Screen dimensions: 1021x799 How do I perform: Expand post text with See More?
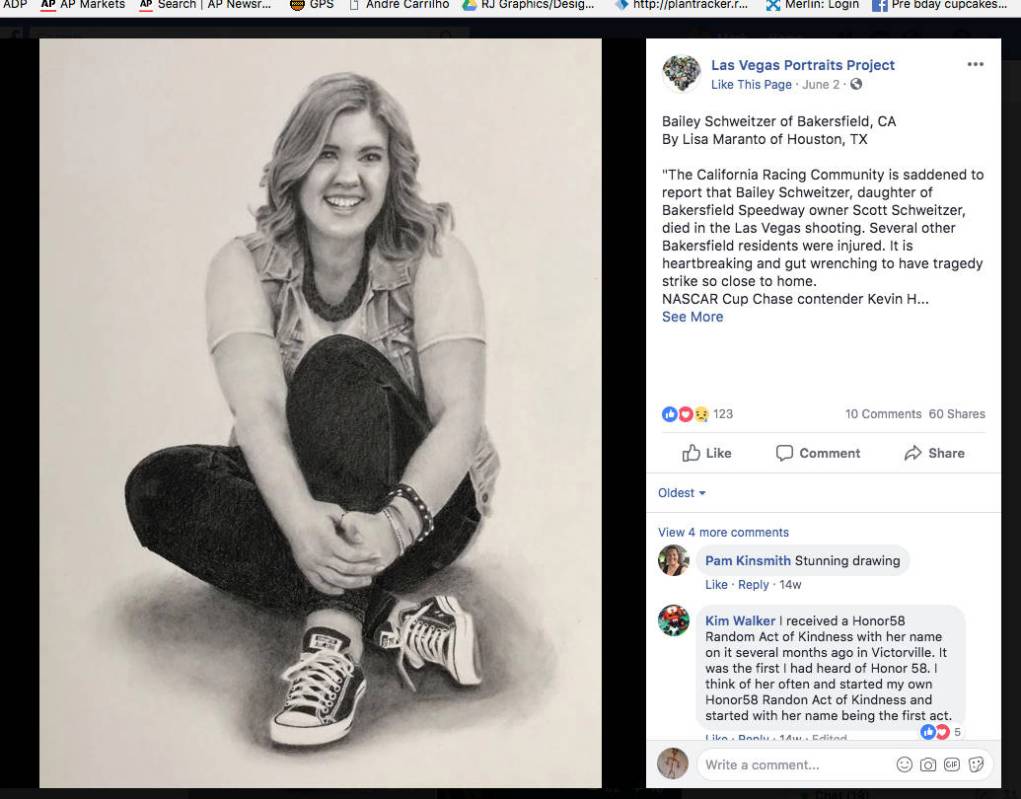pos(692,317)
